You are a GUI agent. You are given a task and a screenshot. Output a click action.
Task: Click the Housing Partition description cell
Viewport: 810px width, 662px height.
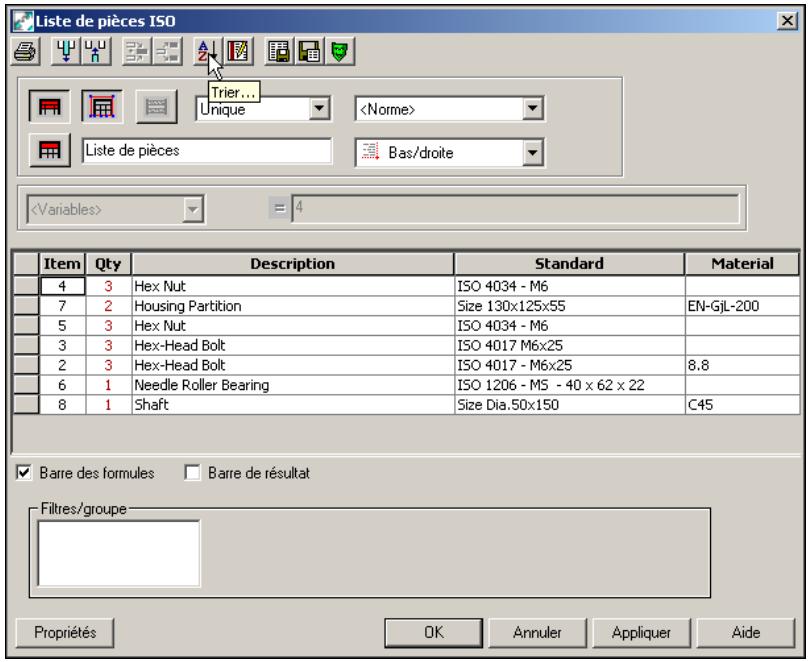[293, 306]
